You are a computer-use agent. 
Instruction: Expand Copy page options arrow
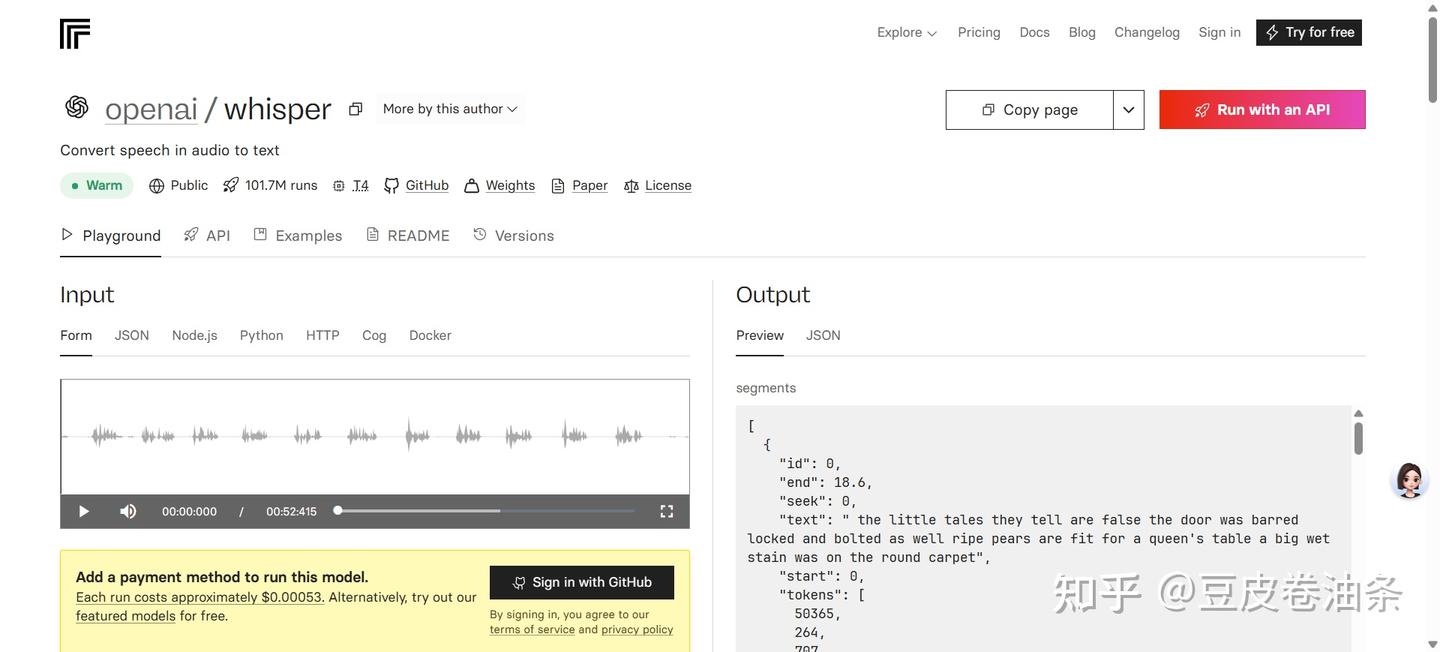click(x=1129, y=110)
